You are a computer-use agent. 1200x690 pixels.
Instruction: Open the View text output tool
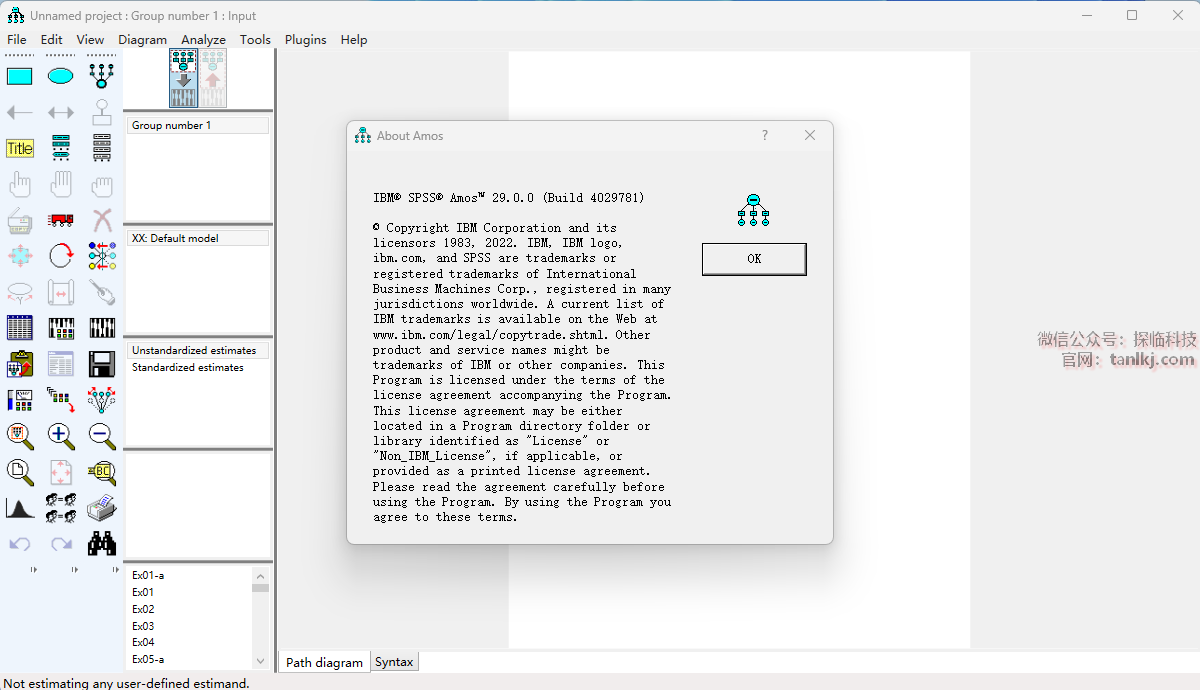click(x=61, y=364)
